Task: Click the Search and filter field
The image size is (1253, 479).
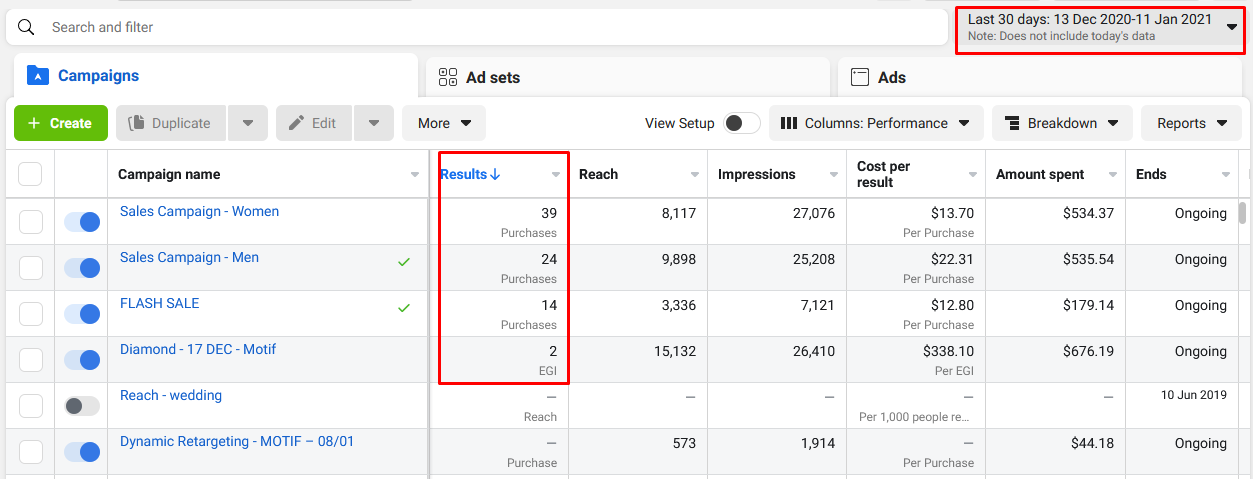Action: tap(480, 27)
